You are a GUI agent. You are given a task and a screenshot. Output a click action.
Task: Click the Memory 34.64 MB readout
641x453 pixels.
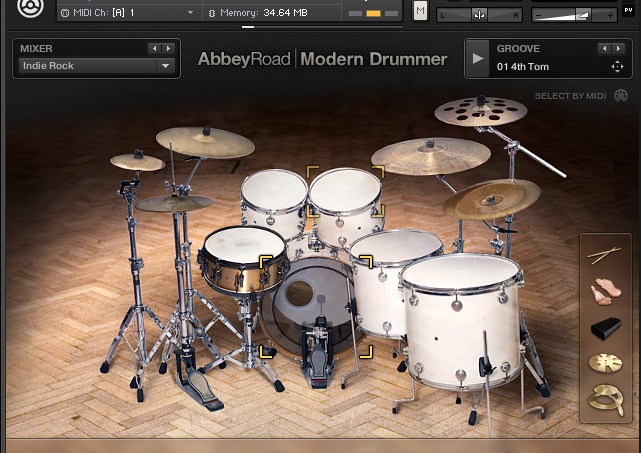(258, 13)
